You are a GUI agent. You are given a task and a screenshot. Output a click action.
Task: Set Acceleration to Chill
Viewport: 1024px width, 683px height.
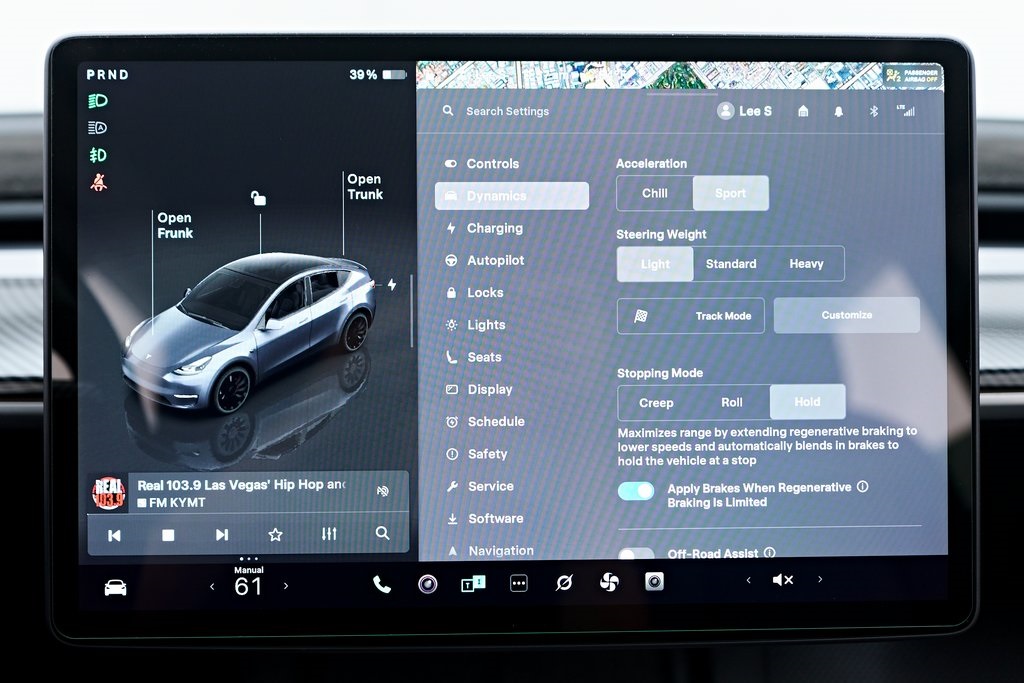click(655, 193)
